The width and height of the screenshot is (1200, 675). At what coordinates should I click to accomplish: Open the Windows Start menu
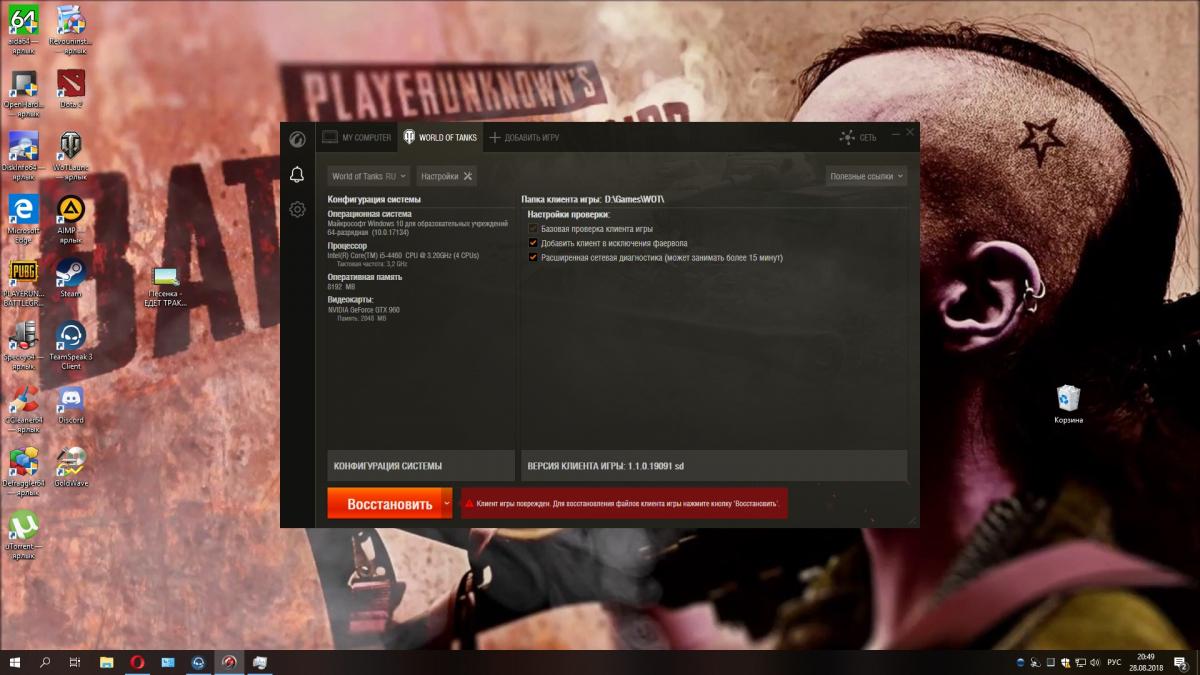tap(15, 662)
